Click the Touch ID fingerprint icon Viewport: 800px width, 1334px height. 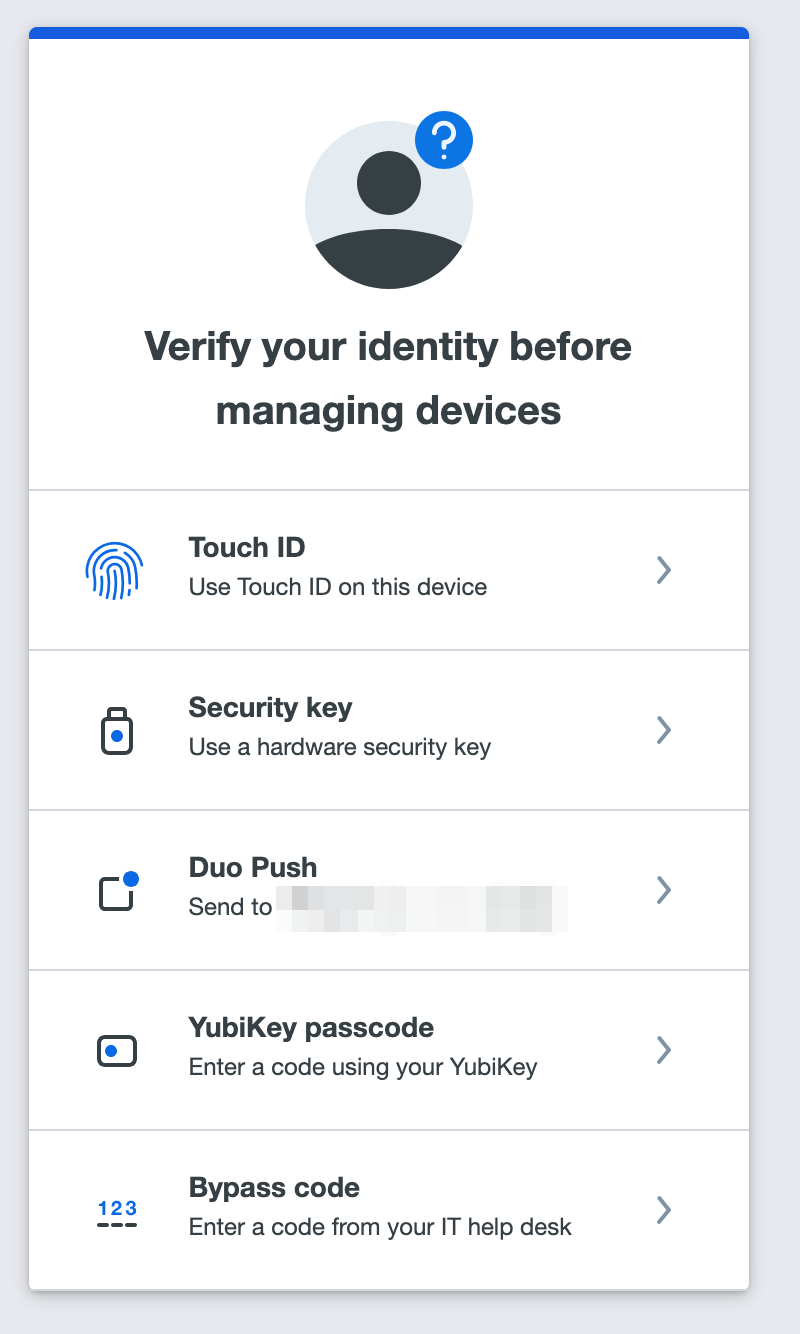114,571
